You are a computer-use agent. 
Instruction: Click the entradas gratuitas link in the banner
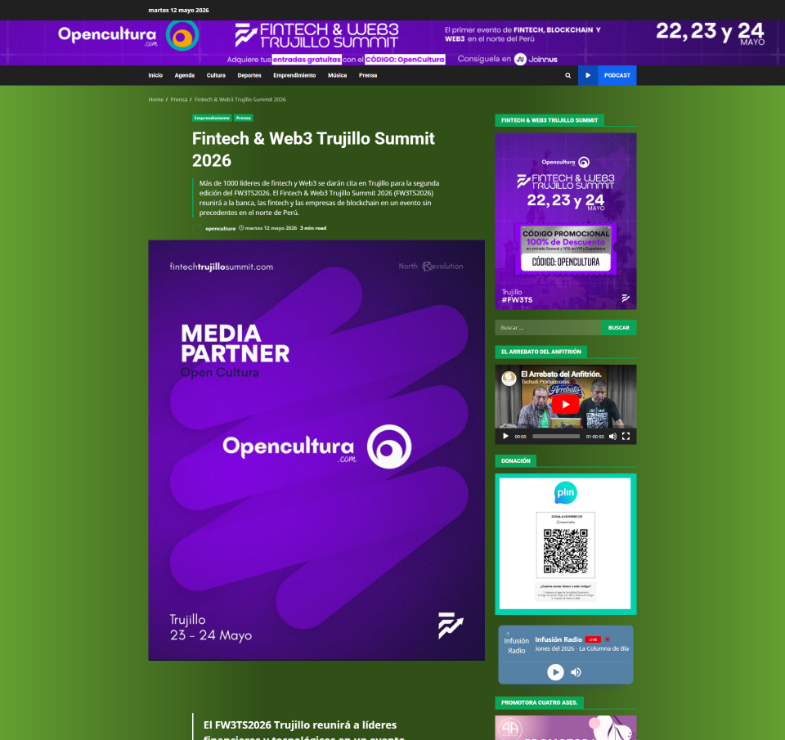(307, 60)
